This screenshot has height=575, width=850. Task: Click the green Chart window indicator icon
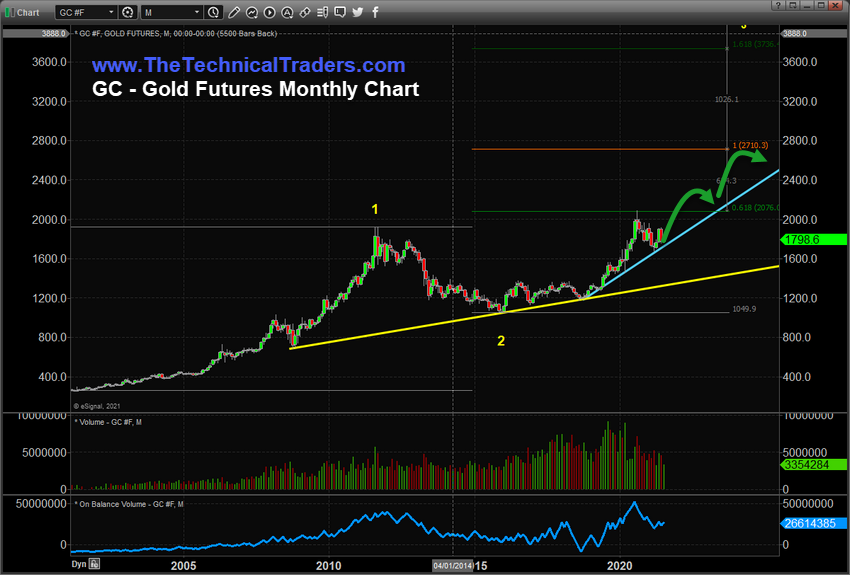click(10, 12)
